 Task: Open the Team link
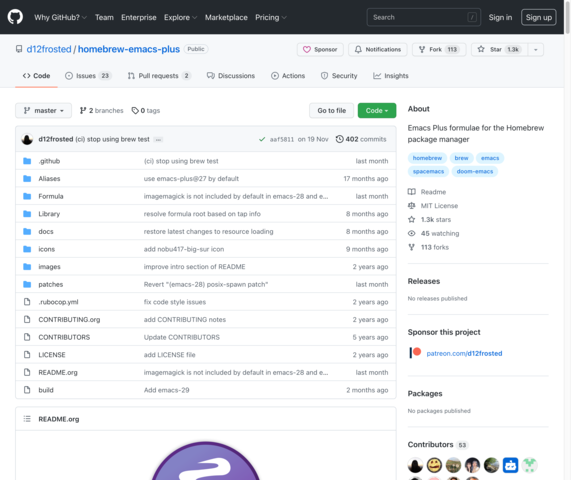pyautogui.click(x=104, y=17)
